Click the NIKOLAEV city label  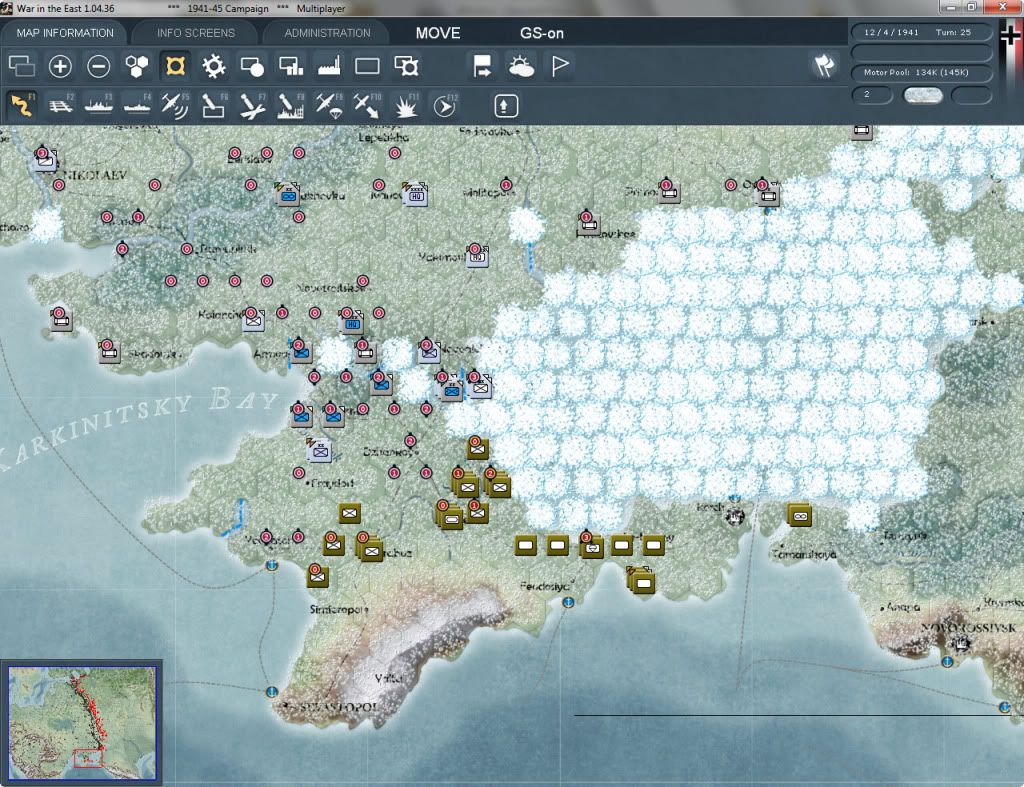click(x=94, y=175)
